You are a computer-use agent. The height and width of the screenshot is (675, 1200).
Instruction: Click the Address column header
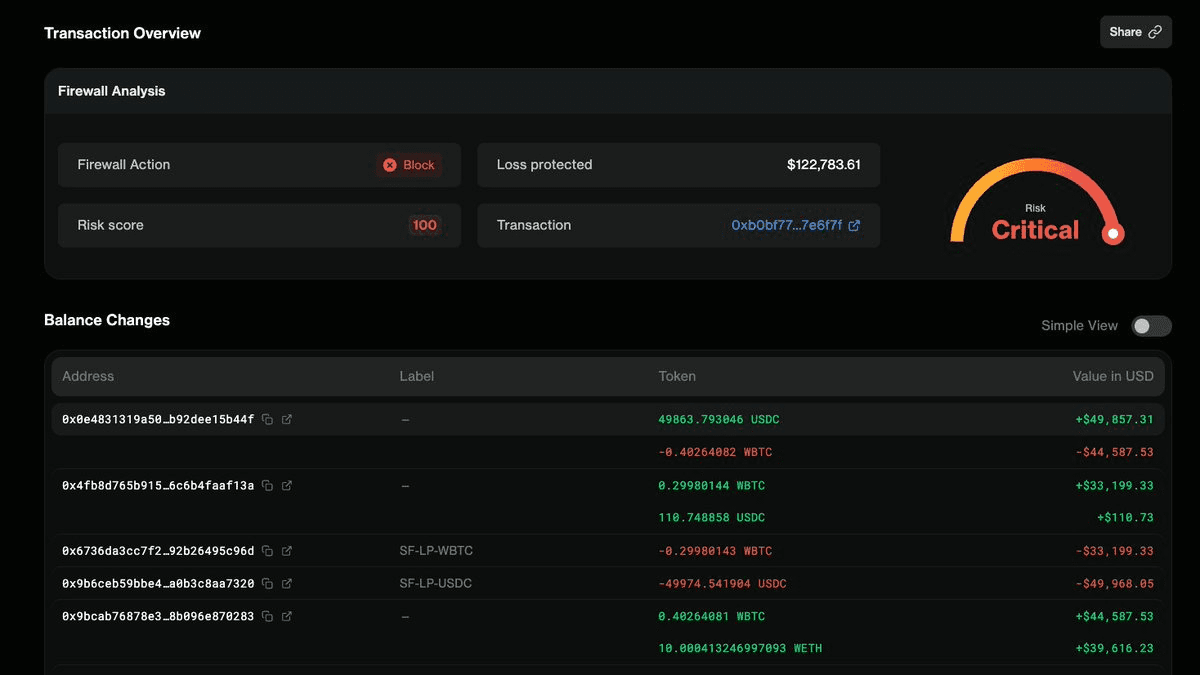[88, 377]
